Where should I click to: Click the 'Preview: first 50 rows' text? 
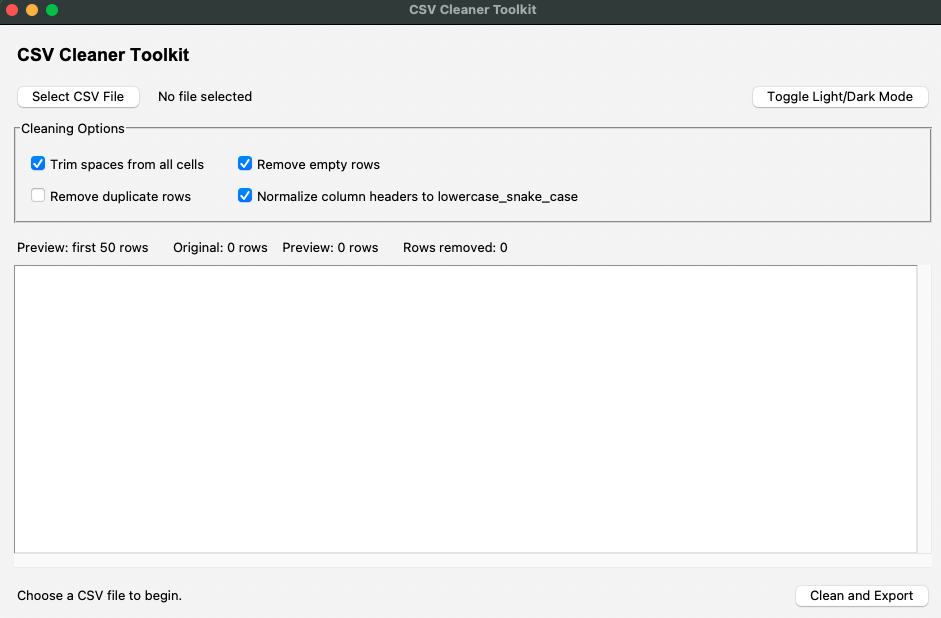(83, 248)
